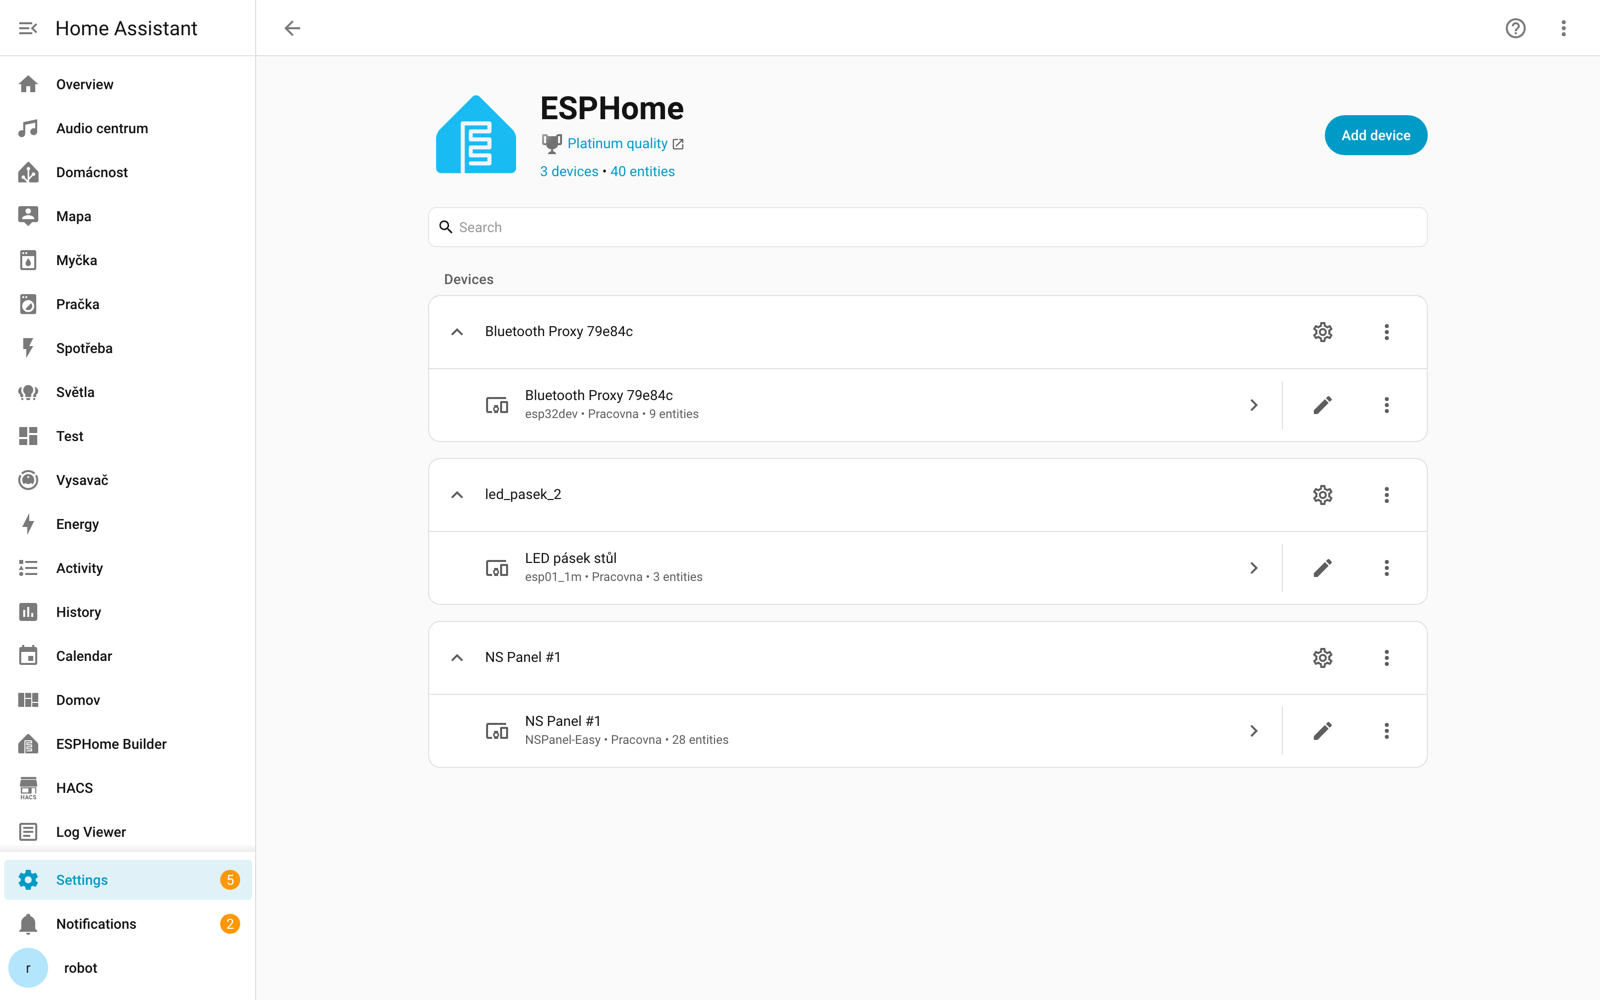Open Log Viewer in sidebar

tap(128, 832)
